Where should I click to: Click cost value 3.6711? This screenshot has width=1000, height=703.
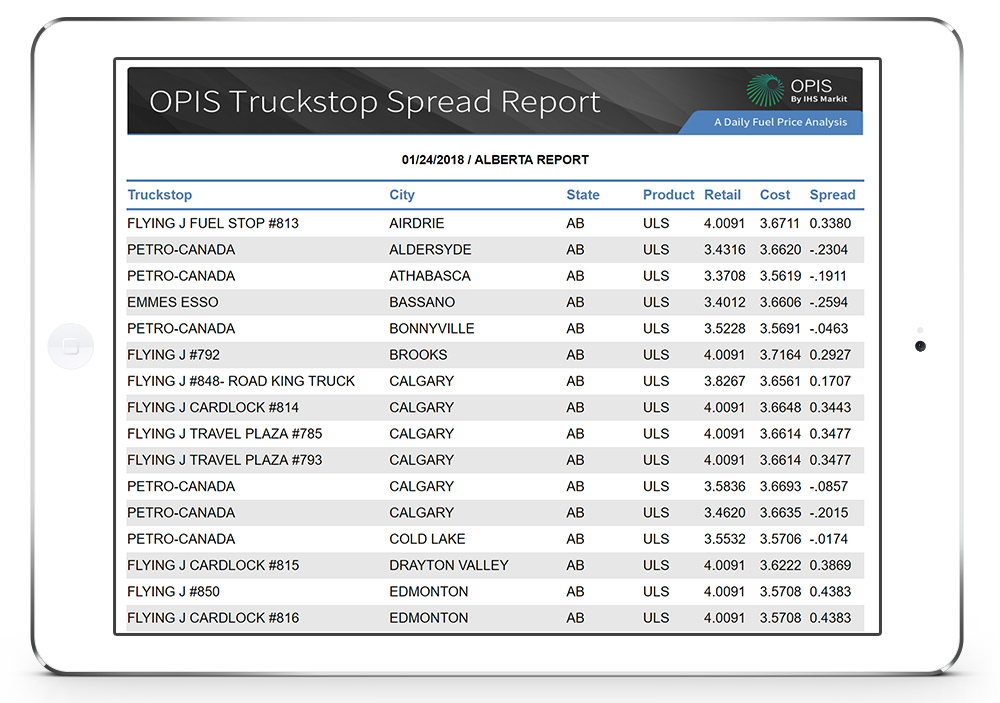click(x=779, y=223)
